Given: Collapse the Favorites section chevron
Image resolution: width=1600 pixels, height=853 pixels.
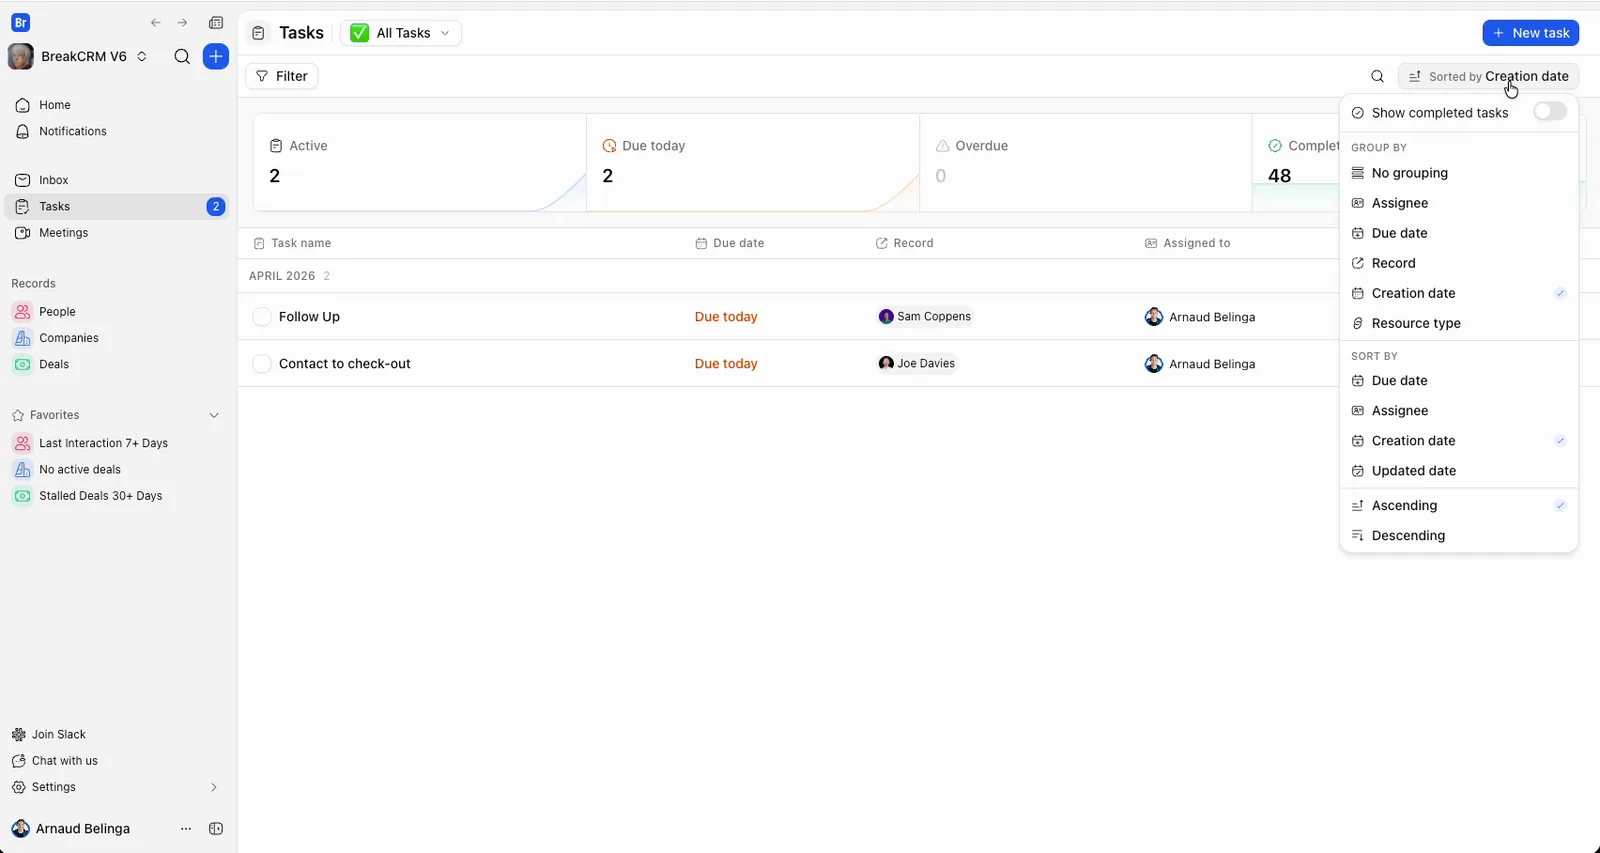Looking at the screenshot, I should (x=214, y=415).
